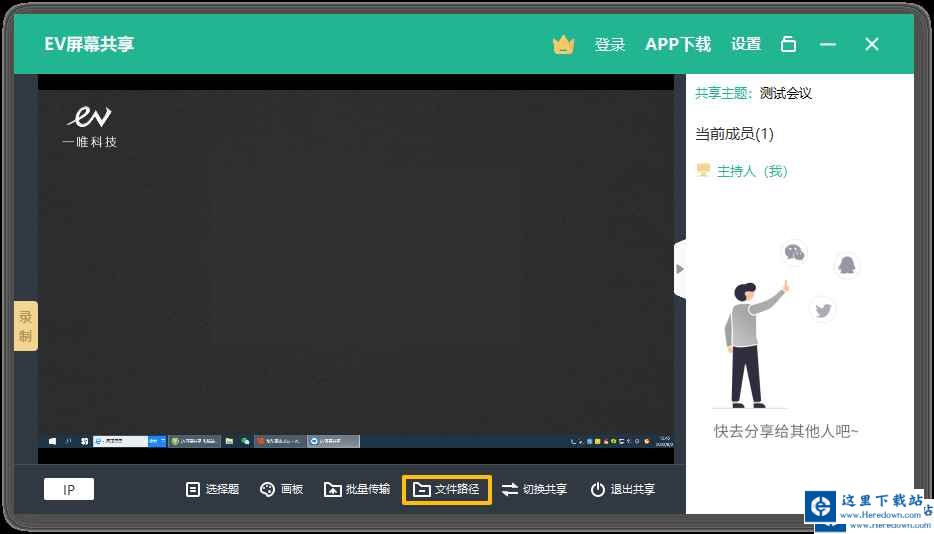Screen dimensions: 934x534
Task: Click 退出共享 to exit sharing
Action: point(622,489)
